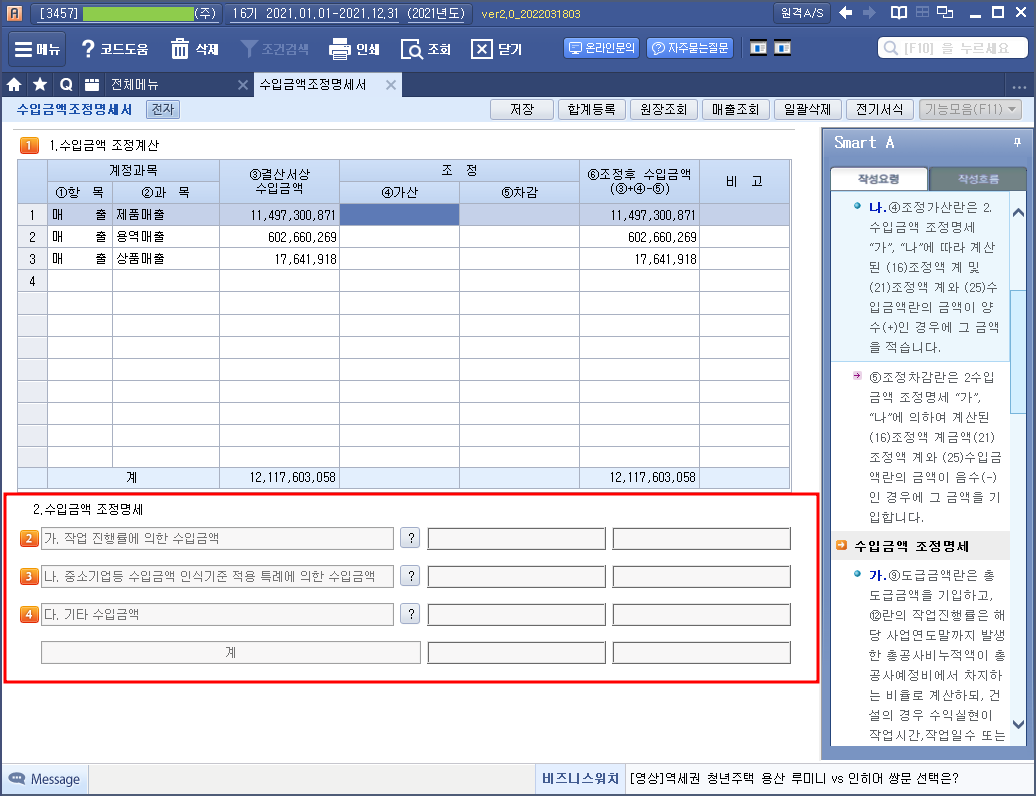This screenshot has height=796, width=1036.
Task: Click the Smart A scroll down arrow
Action: click(1018, 724)
